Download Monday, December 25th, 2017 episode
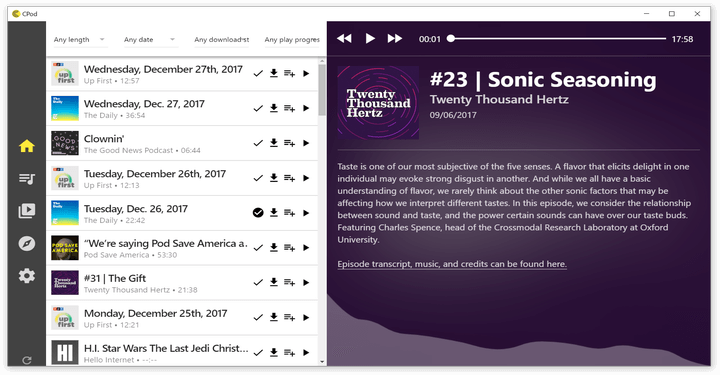This screenshot has height=375, width=720. click(x=274, y=318)
